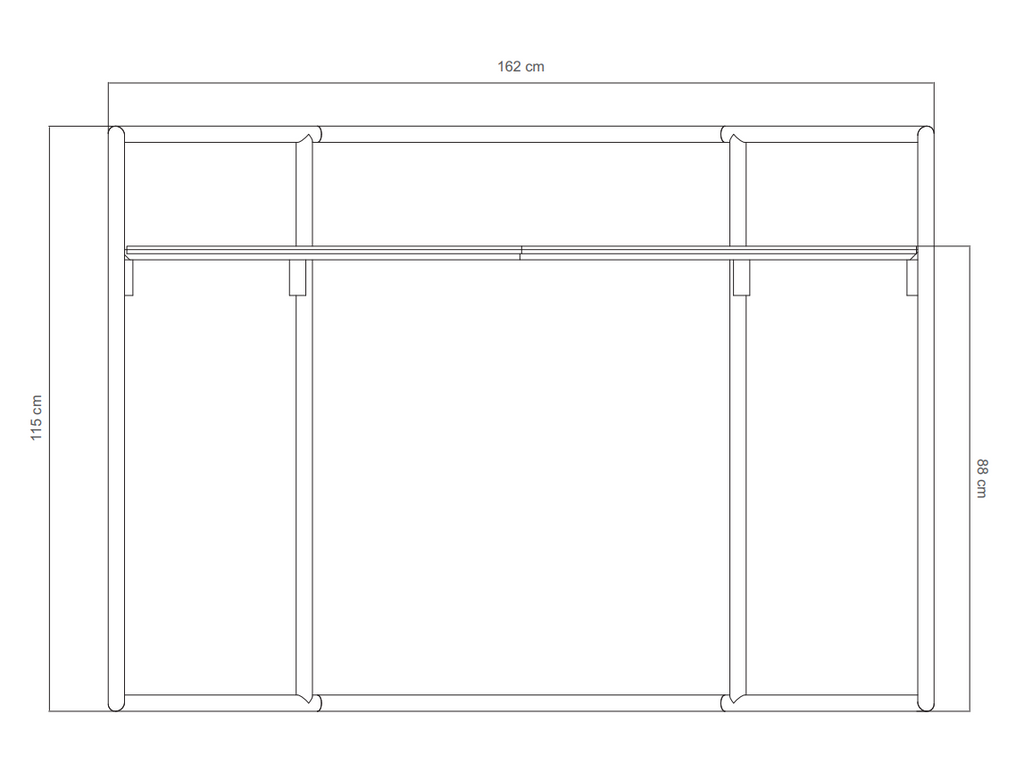Click the leftmost bracket under the shelf

click(129, 278)
